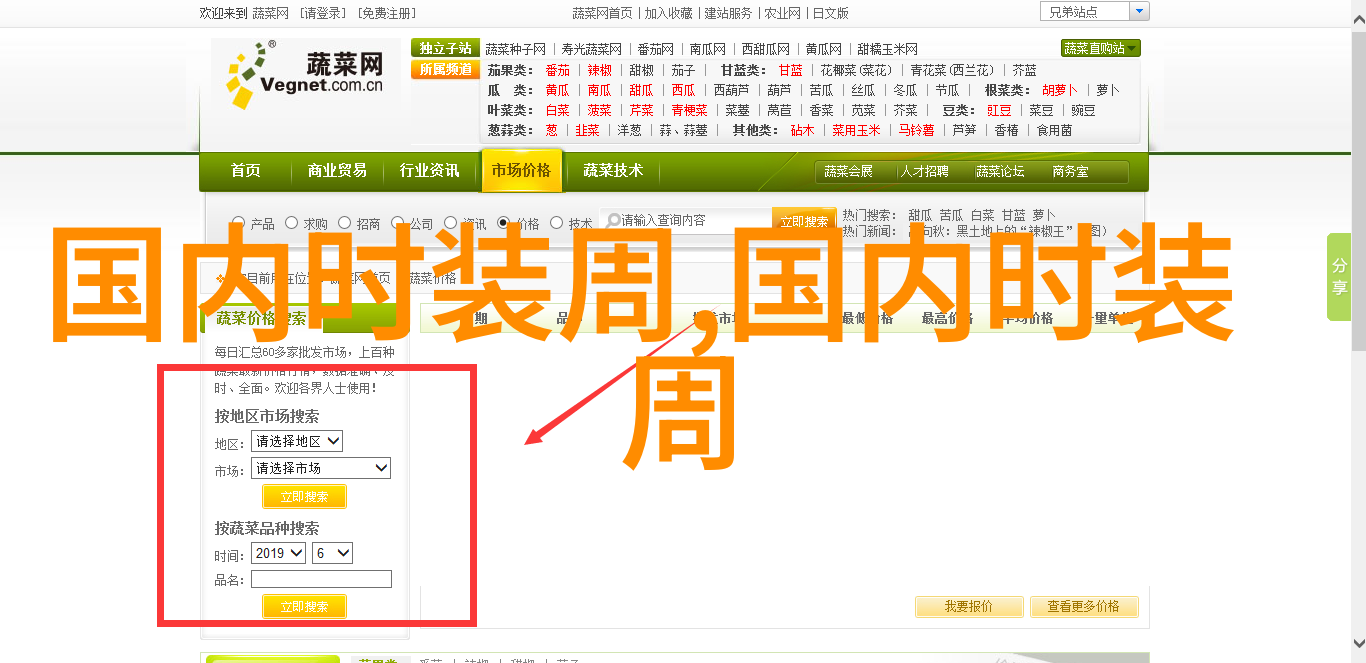Image resolution: width=1366 pixels, height=663 pixels.
Task: Open the 兄弟站点 dropdown
Action: pos(1094,12)
